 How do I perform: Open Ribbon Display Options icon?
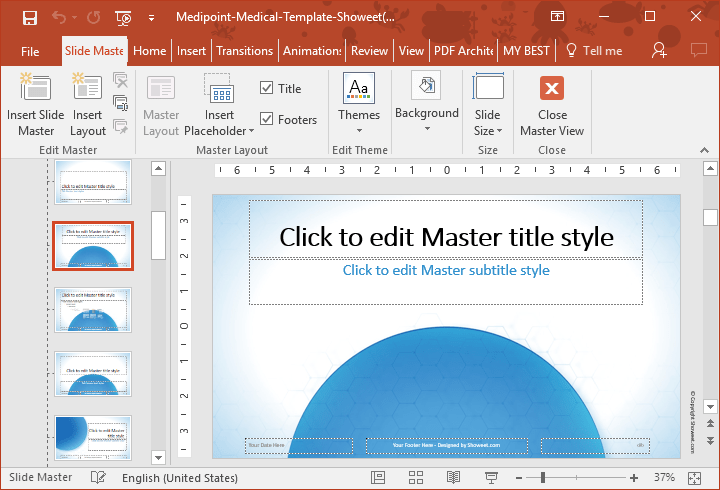pyautogui.click(x=557, y=17)
